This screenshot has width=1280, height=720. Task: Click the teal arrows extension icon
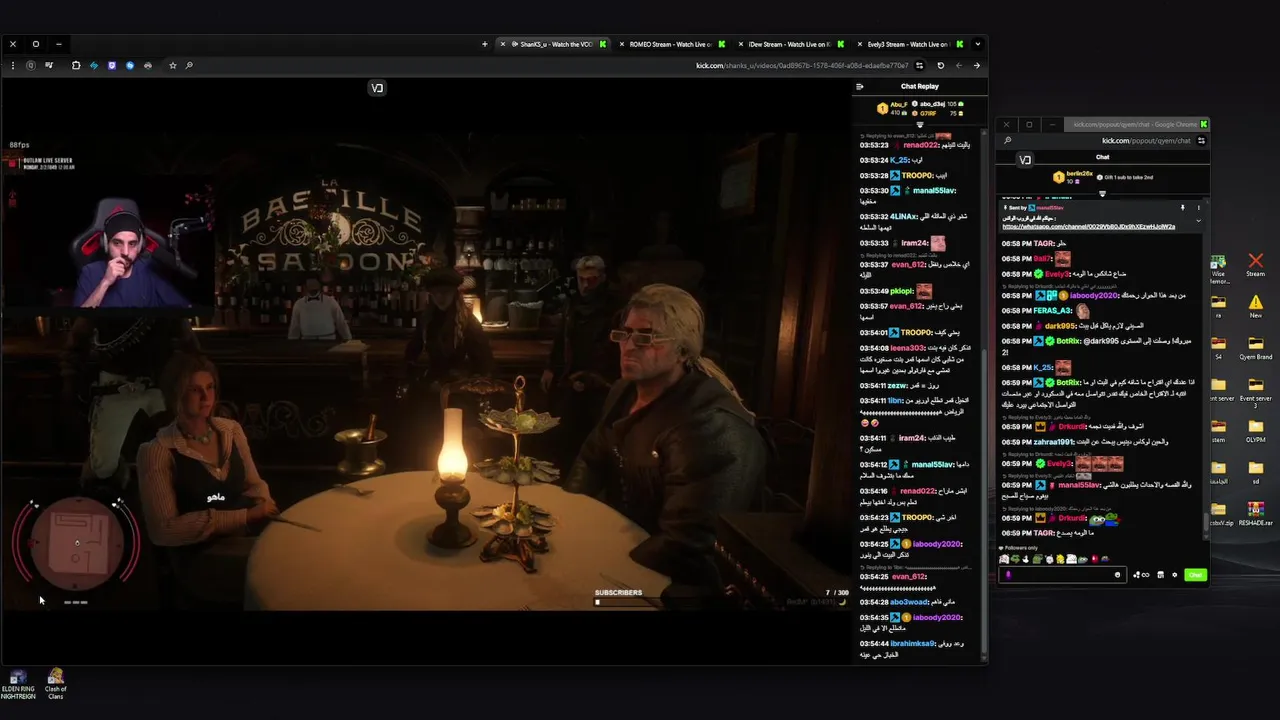point(94,65)
